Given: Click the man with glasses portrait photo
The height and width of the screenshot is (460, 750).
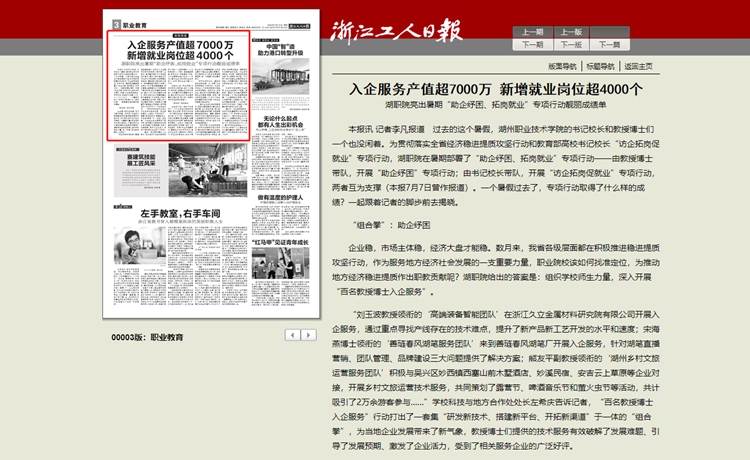Looking at the screenshot, I should click(x=140, y=245).
